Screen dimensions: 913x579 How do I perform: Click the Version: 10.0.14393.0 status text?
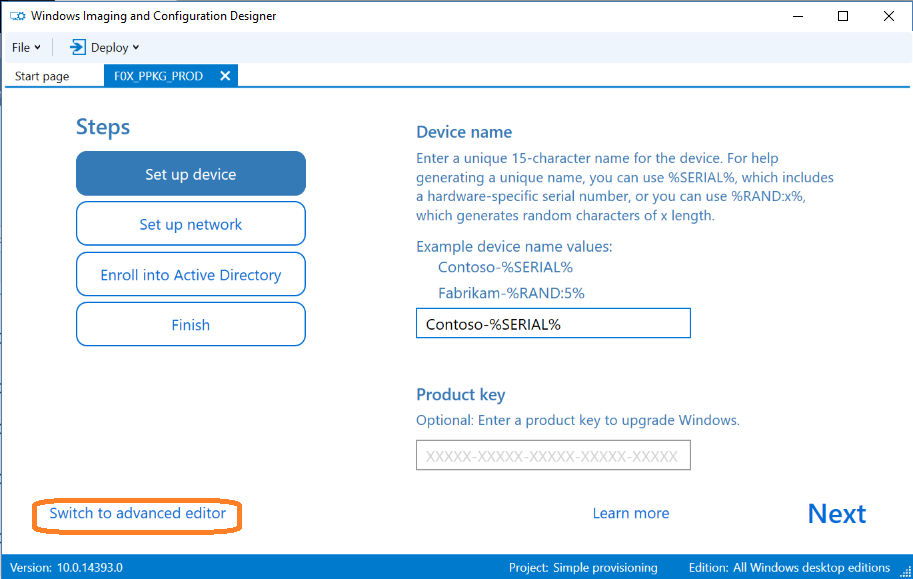tap(66, 567)
